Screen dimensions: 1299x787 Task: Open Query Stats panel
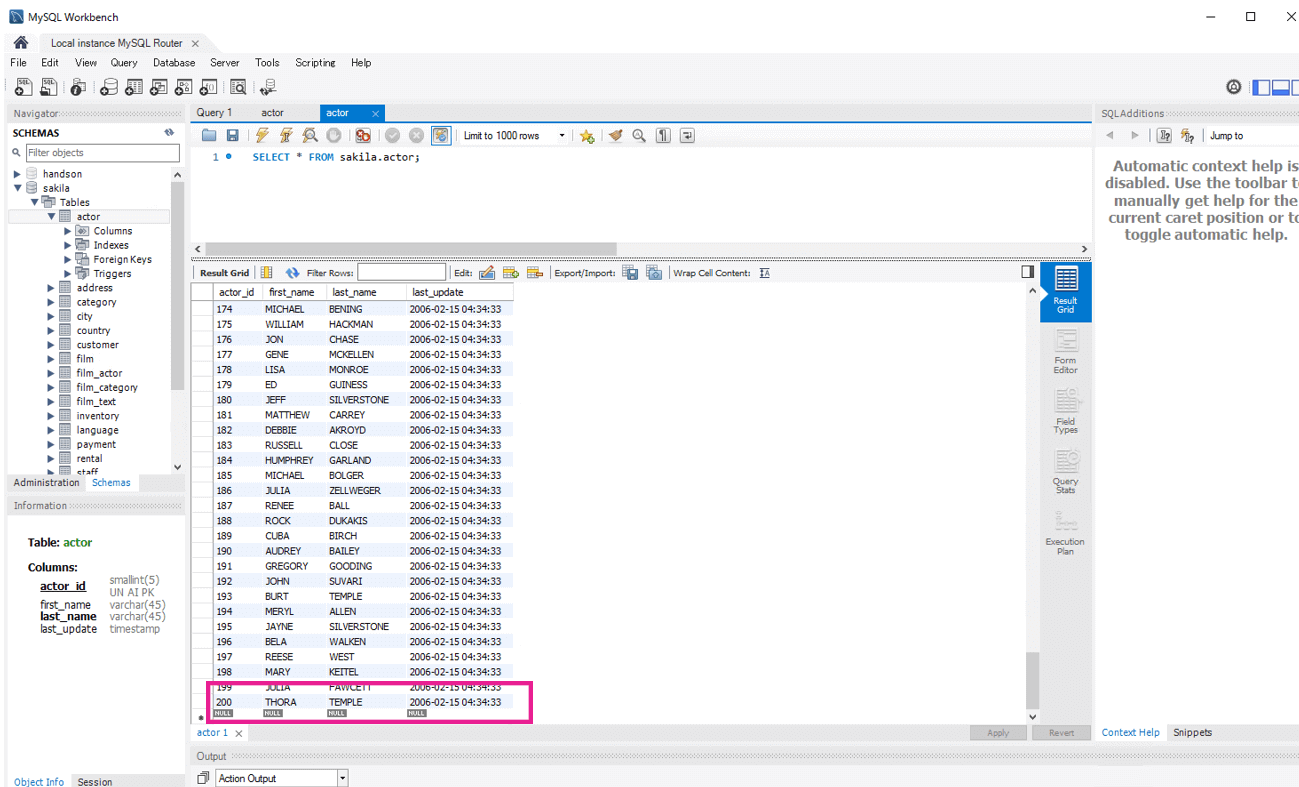tap(1066, 471)
